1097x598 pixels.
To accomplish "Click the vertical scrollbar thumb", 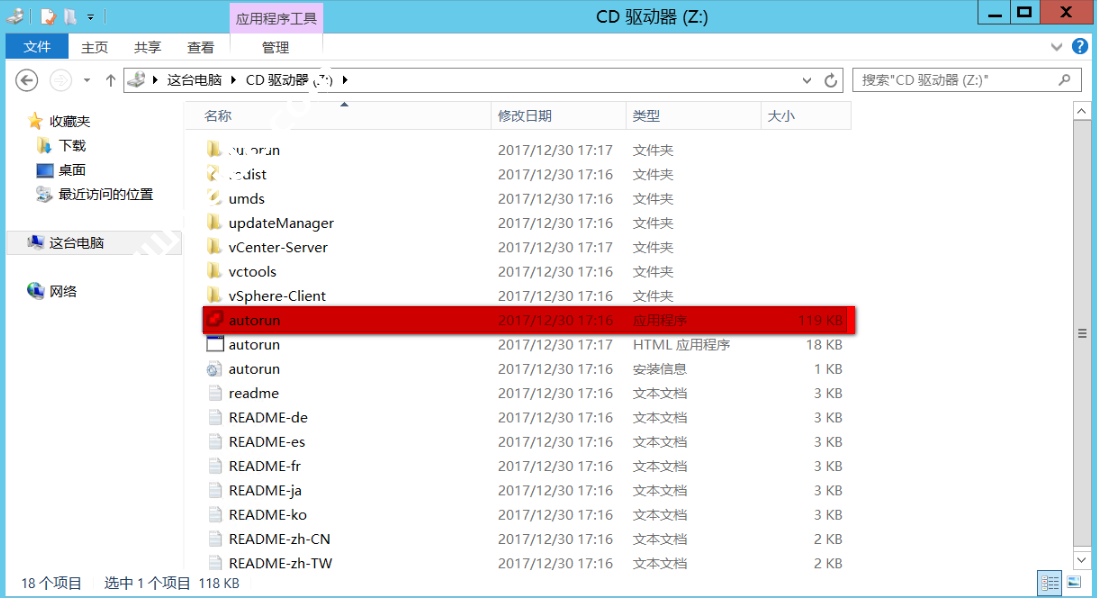I will pos(1082,334).
